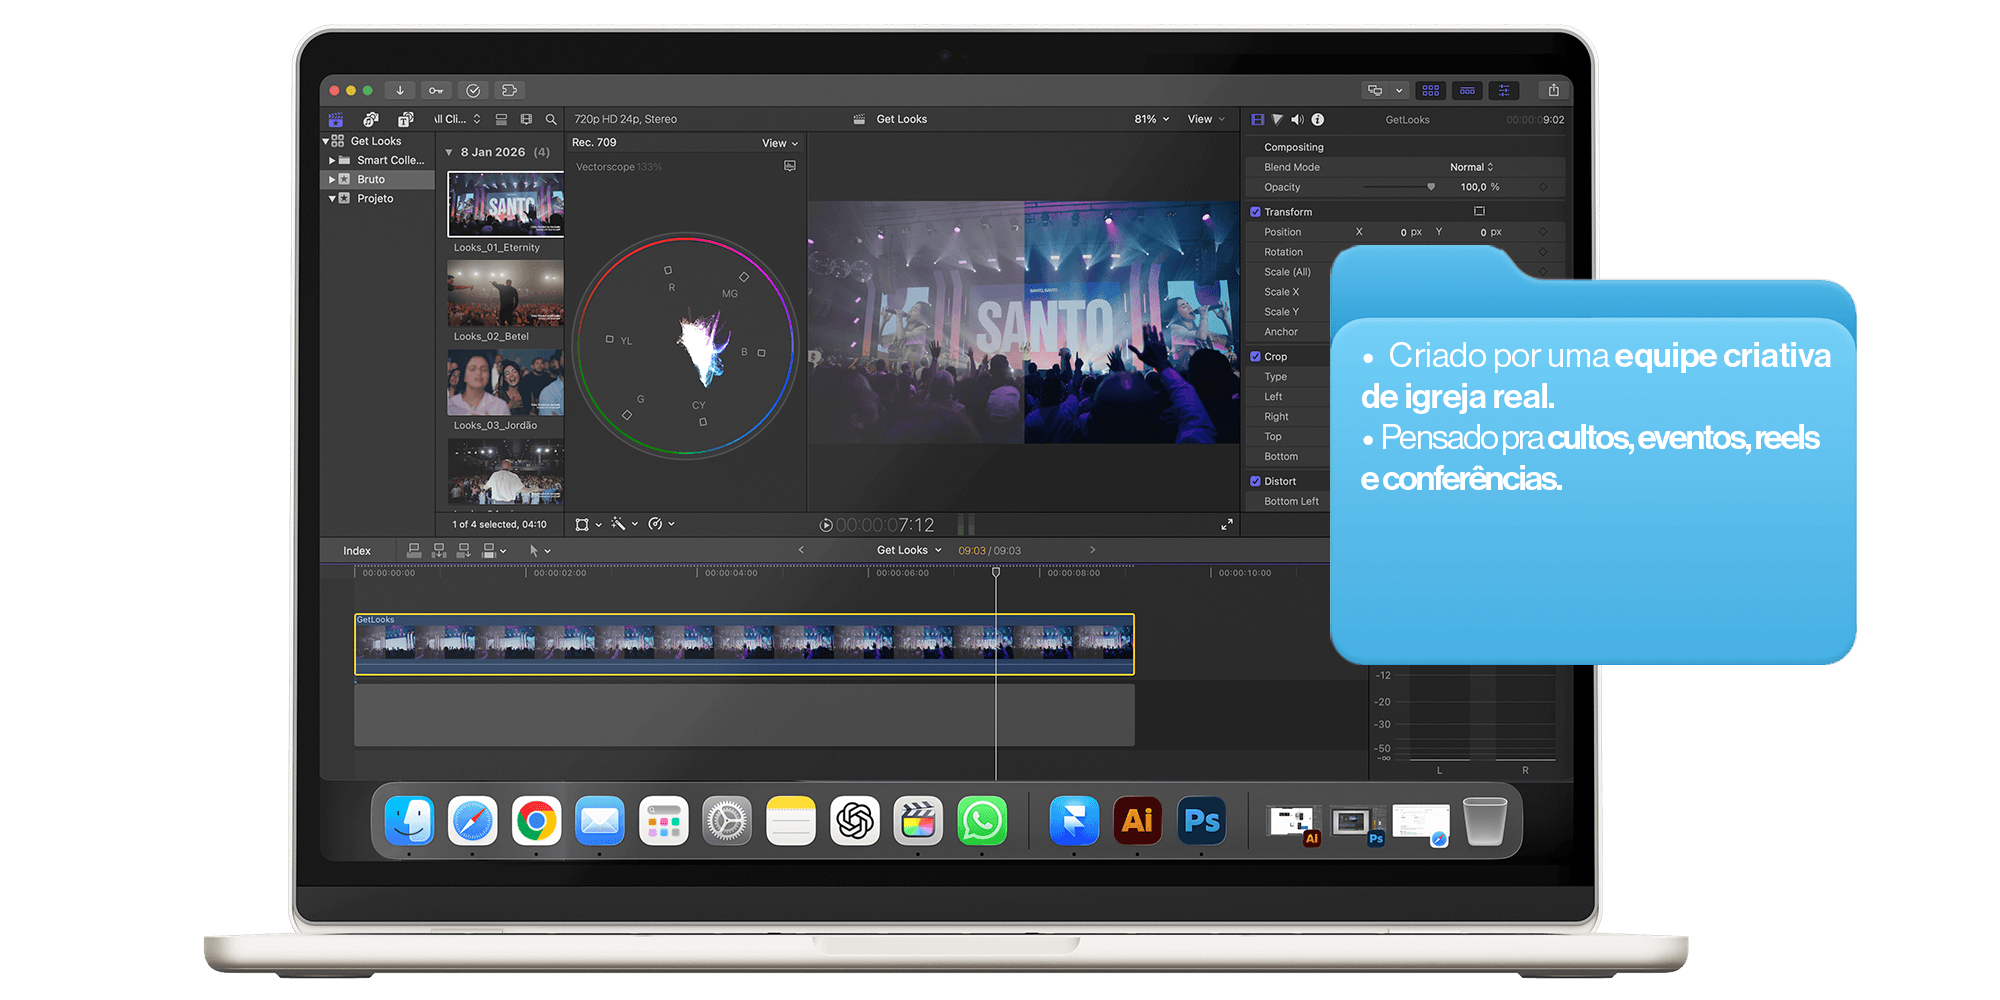This screenshot has width=2000, height=1000.
Task: Select the GetLooks clip in timeline
Action: click(745, 644)
